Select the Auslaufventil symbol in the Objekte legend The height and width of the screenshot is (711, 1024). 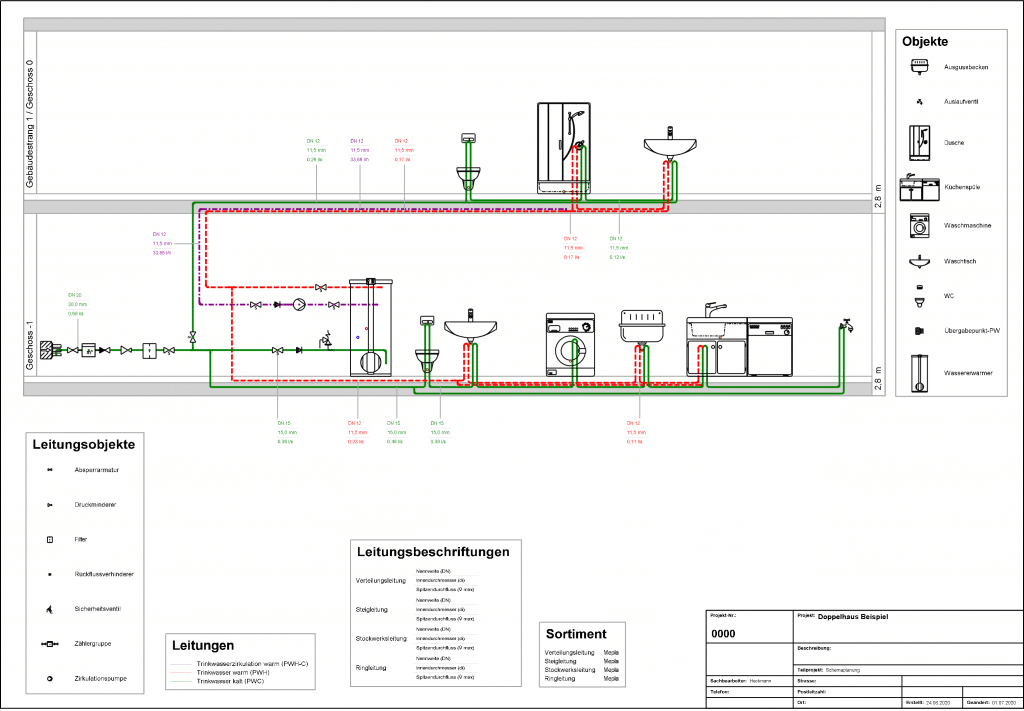tap(920, 102)
